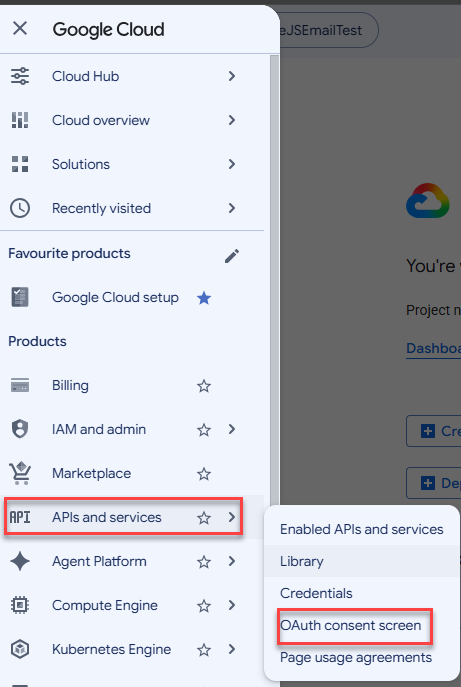Screen dimensions: 461x687
Task: Open Page usage agreements
Action: (x=362, y=657)
